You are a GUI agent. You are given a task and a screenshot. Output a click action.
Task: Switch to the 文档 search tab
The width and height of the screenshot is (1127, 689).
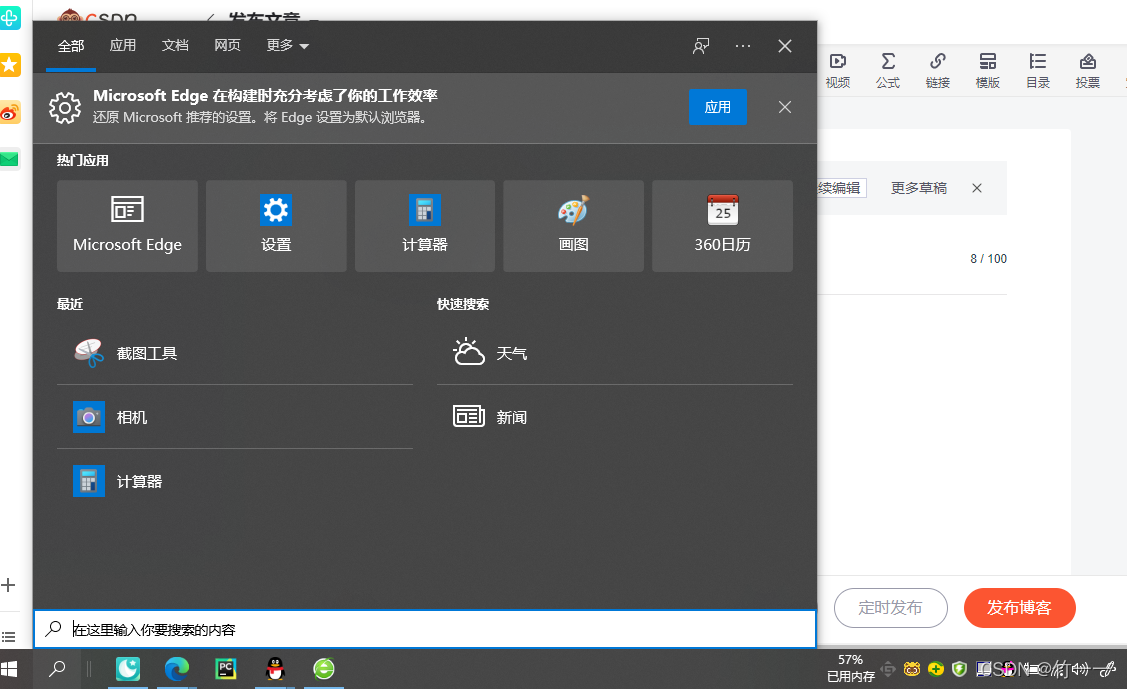pyautogui.click(x=175, y=45)
